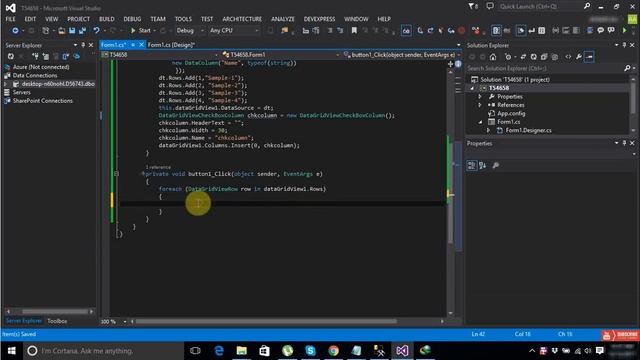Click the Open File toolbar icon
Screen dimensions: 640x360
61,31
